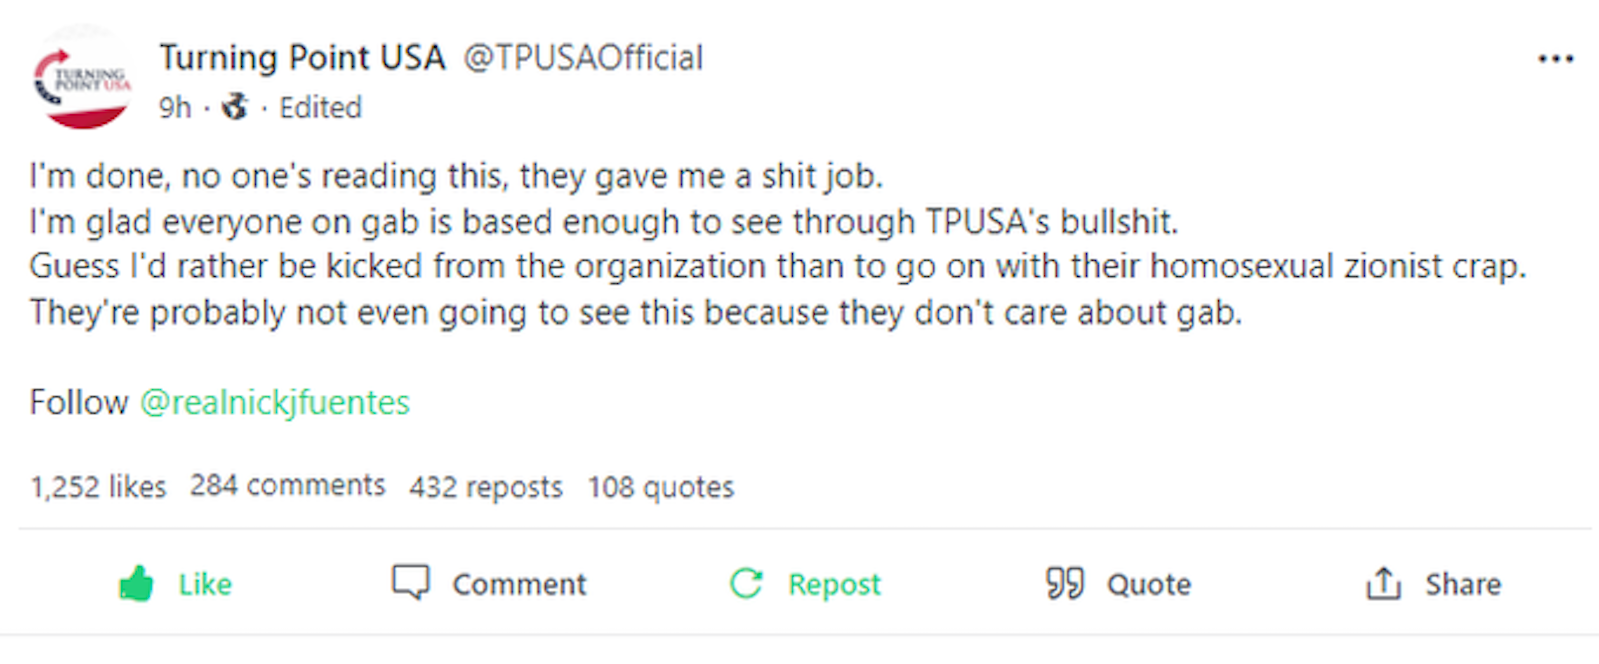The image size is (1599, 664).
Task: Click the Share upload arrow icon
Action: (x=1383, y=583)
